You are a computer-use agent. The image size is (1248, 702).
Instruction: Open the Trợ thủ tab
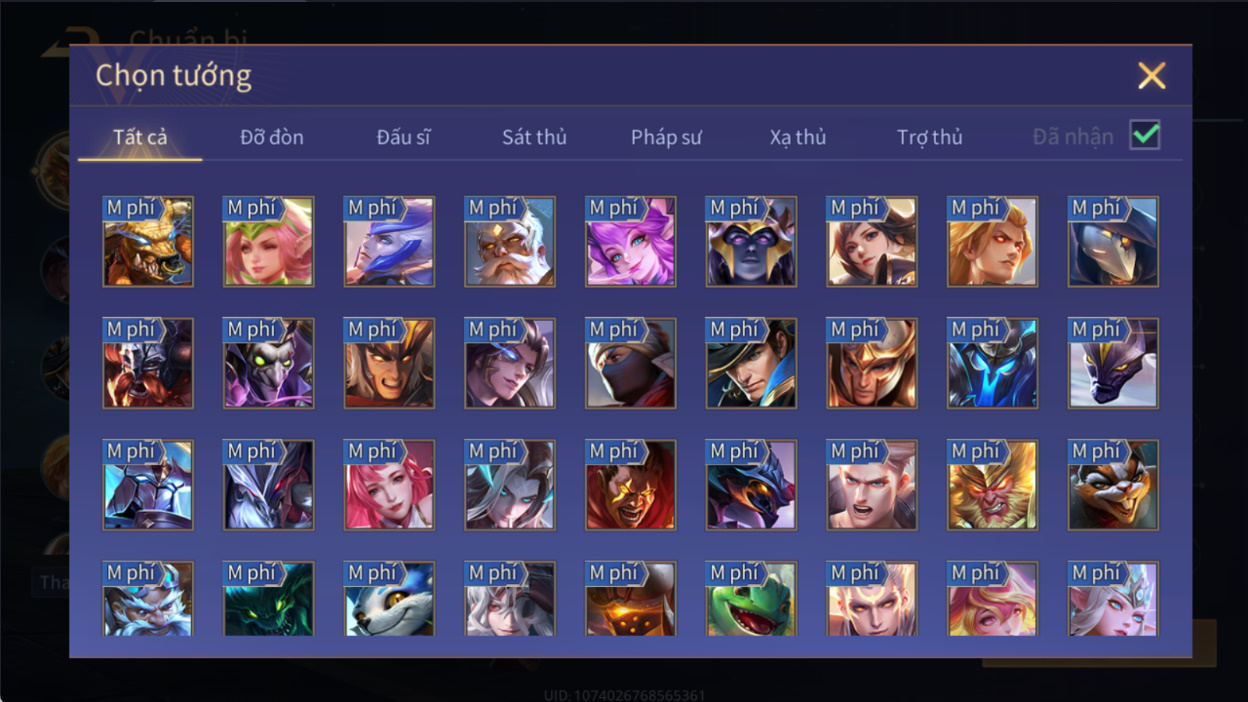[929, 137]
